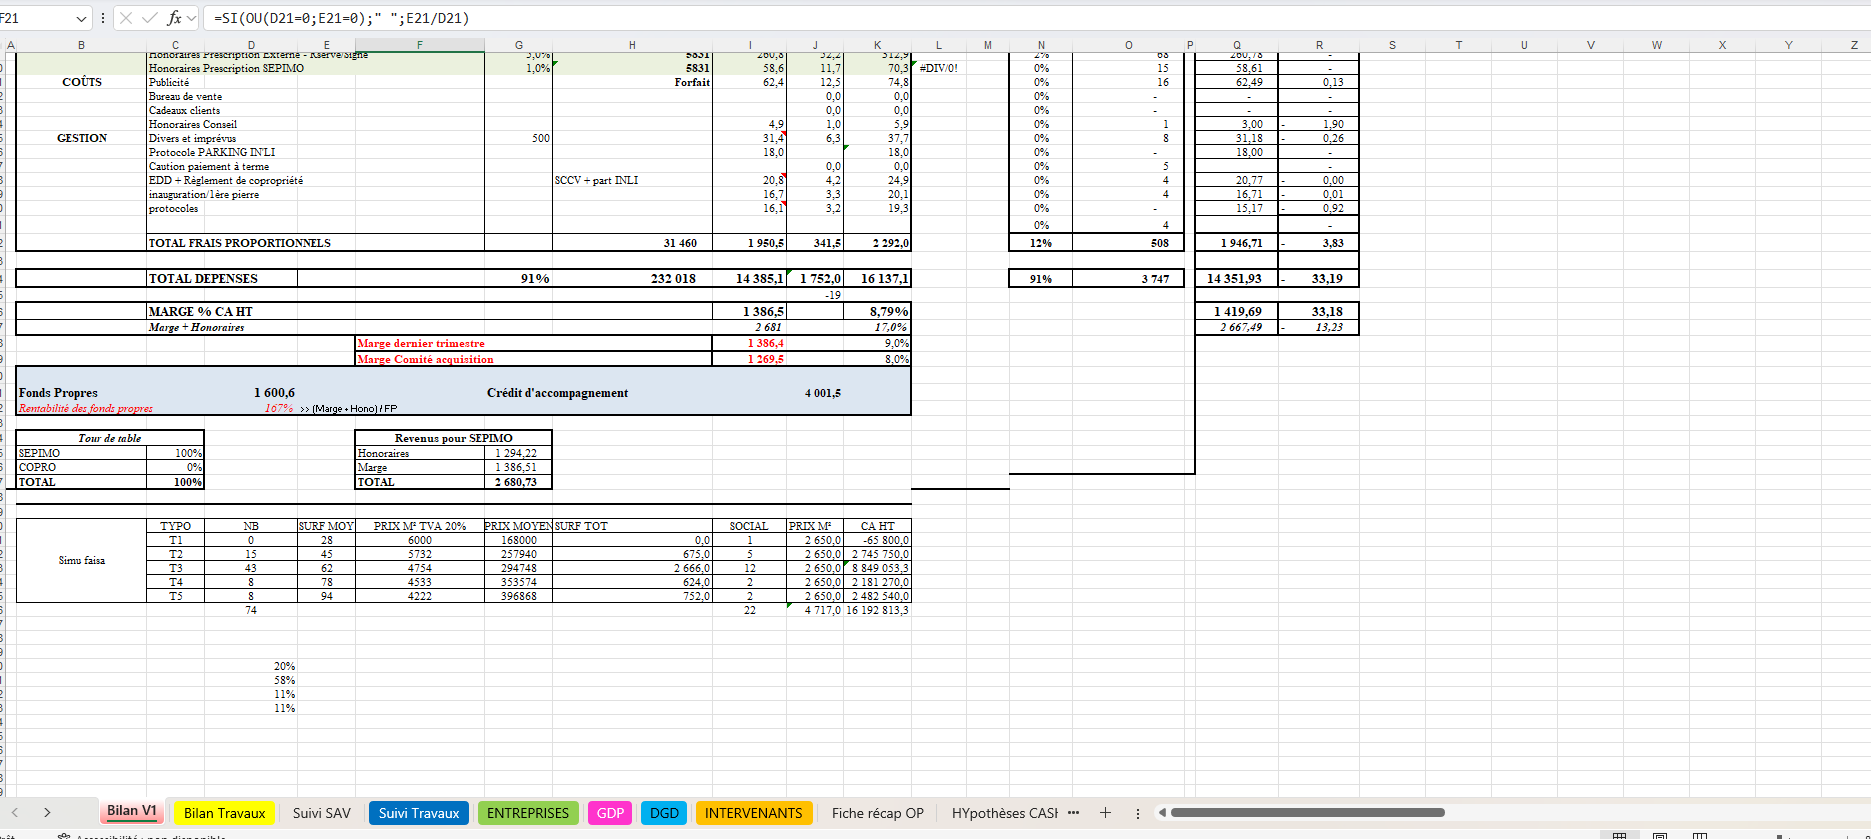Image resolution: width=1871 pixels, height=839 pixels.
Task: Select the EDD + Règlement de copropriété cell
Action: 226,180
